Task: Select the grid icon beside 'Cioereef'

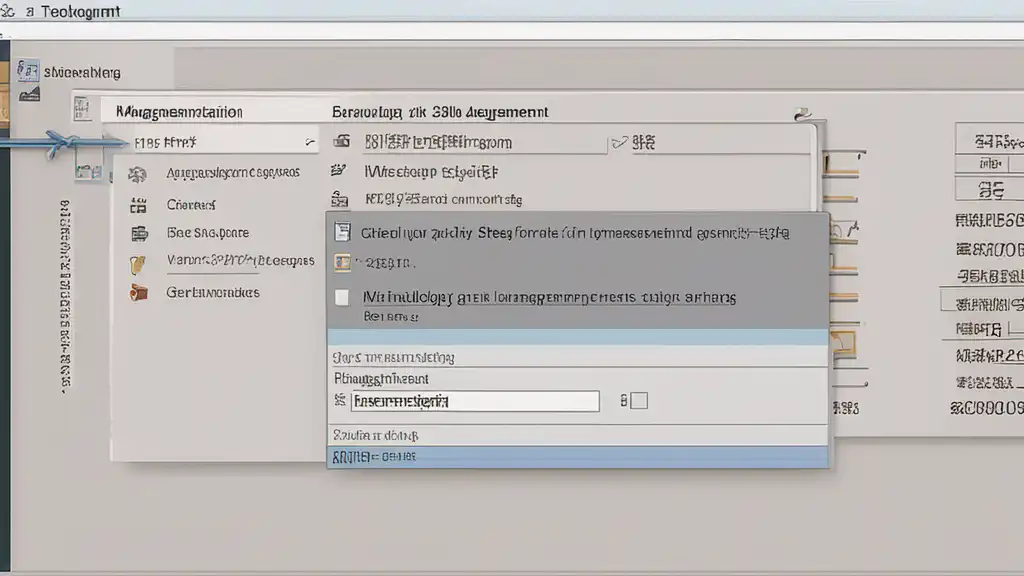Action: point(138,205)
